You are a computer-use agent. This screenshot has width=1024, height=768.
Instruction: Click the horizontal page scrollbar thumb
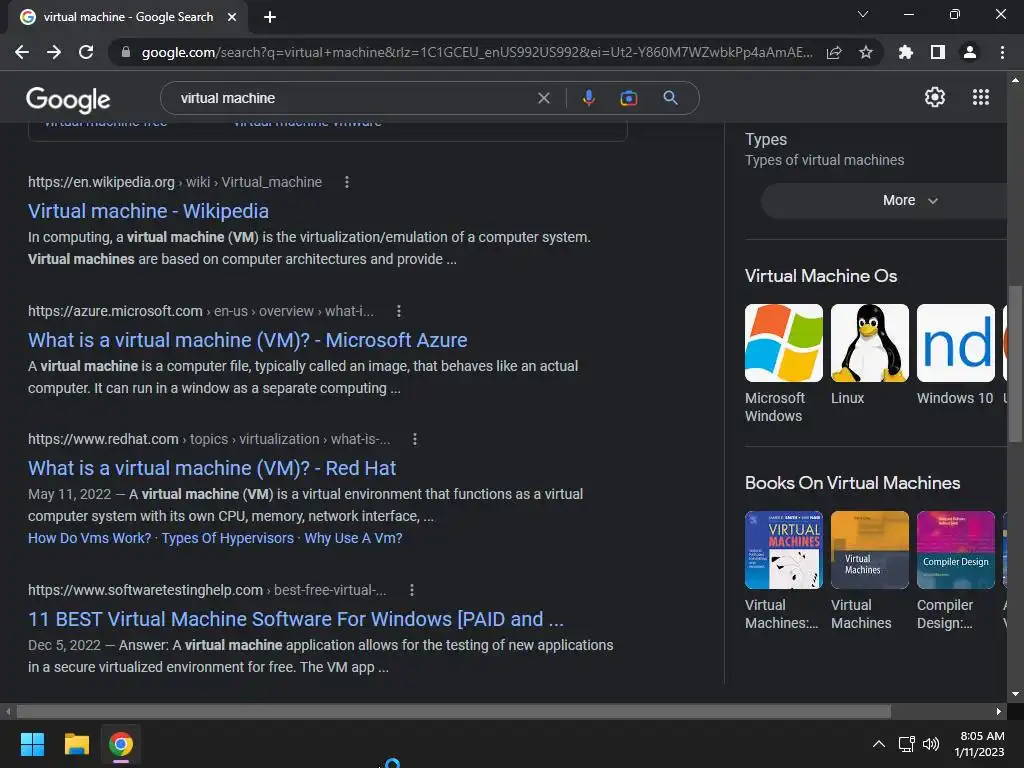pos(454,711)
